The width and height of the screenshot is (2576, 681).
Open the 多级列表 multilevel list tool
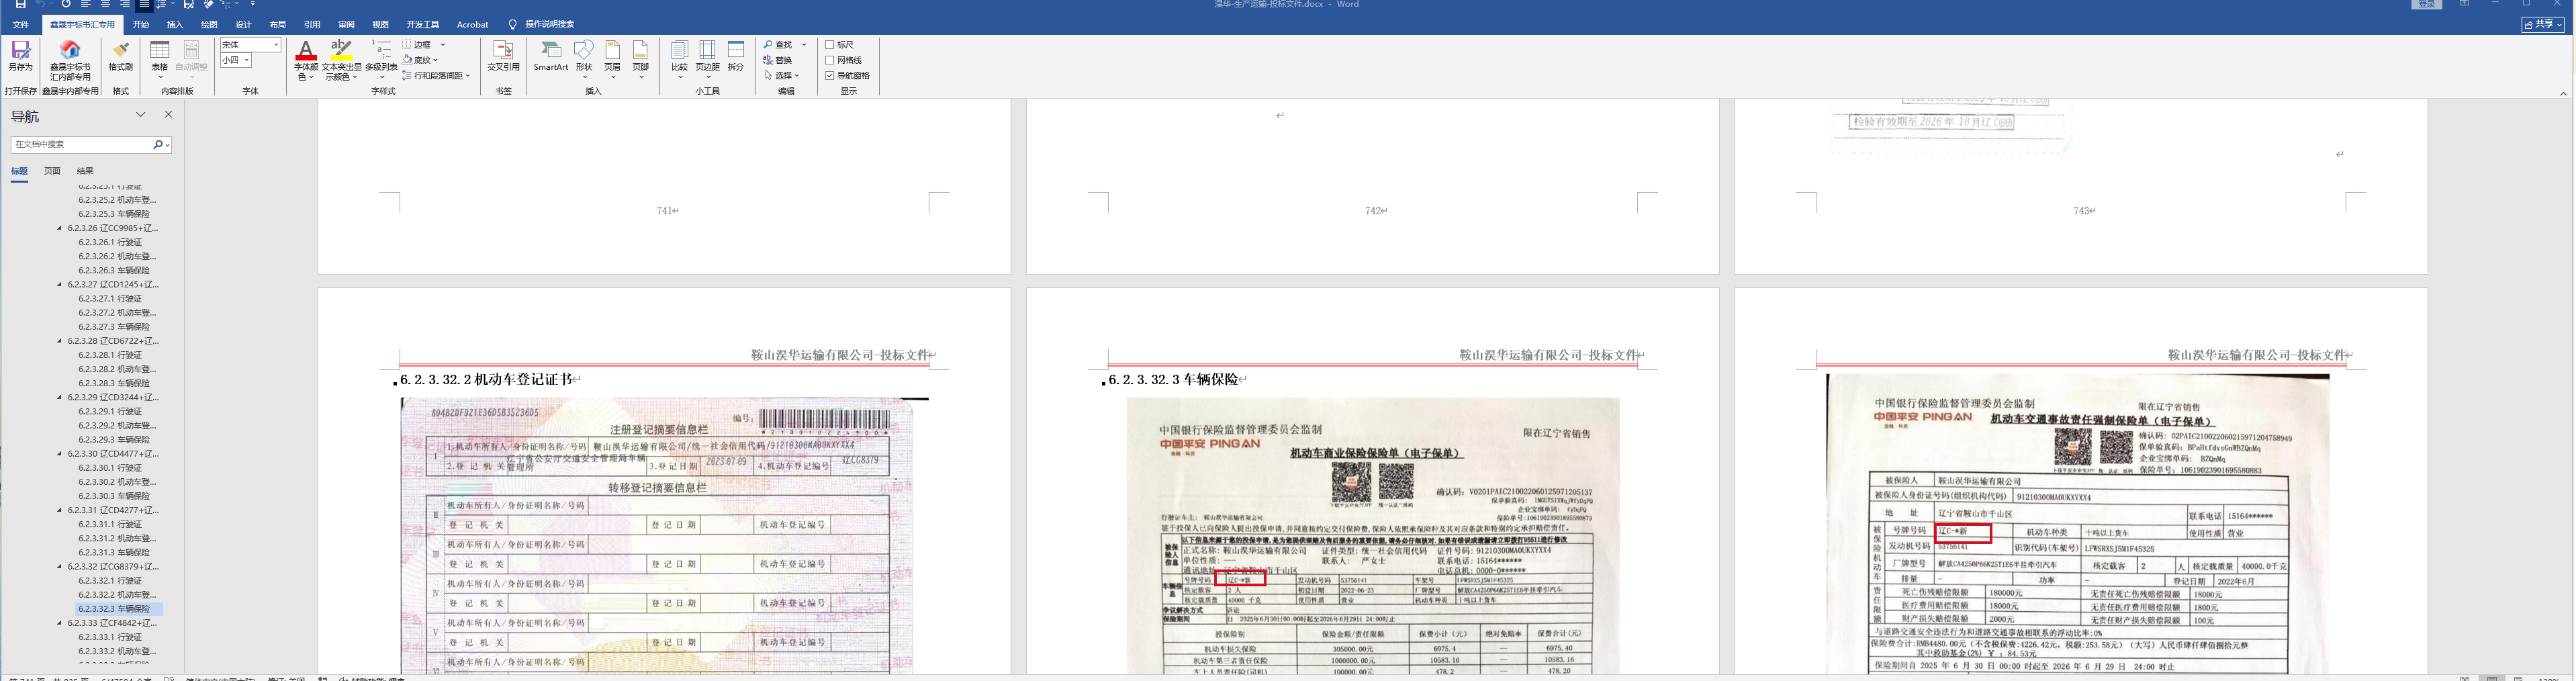click(x=381, y=59)
